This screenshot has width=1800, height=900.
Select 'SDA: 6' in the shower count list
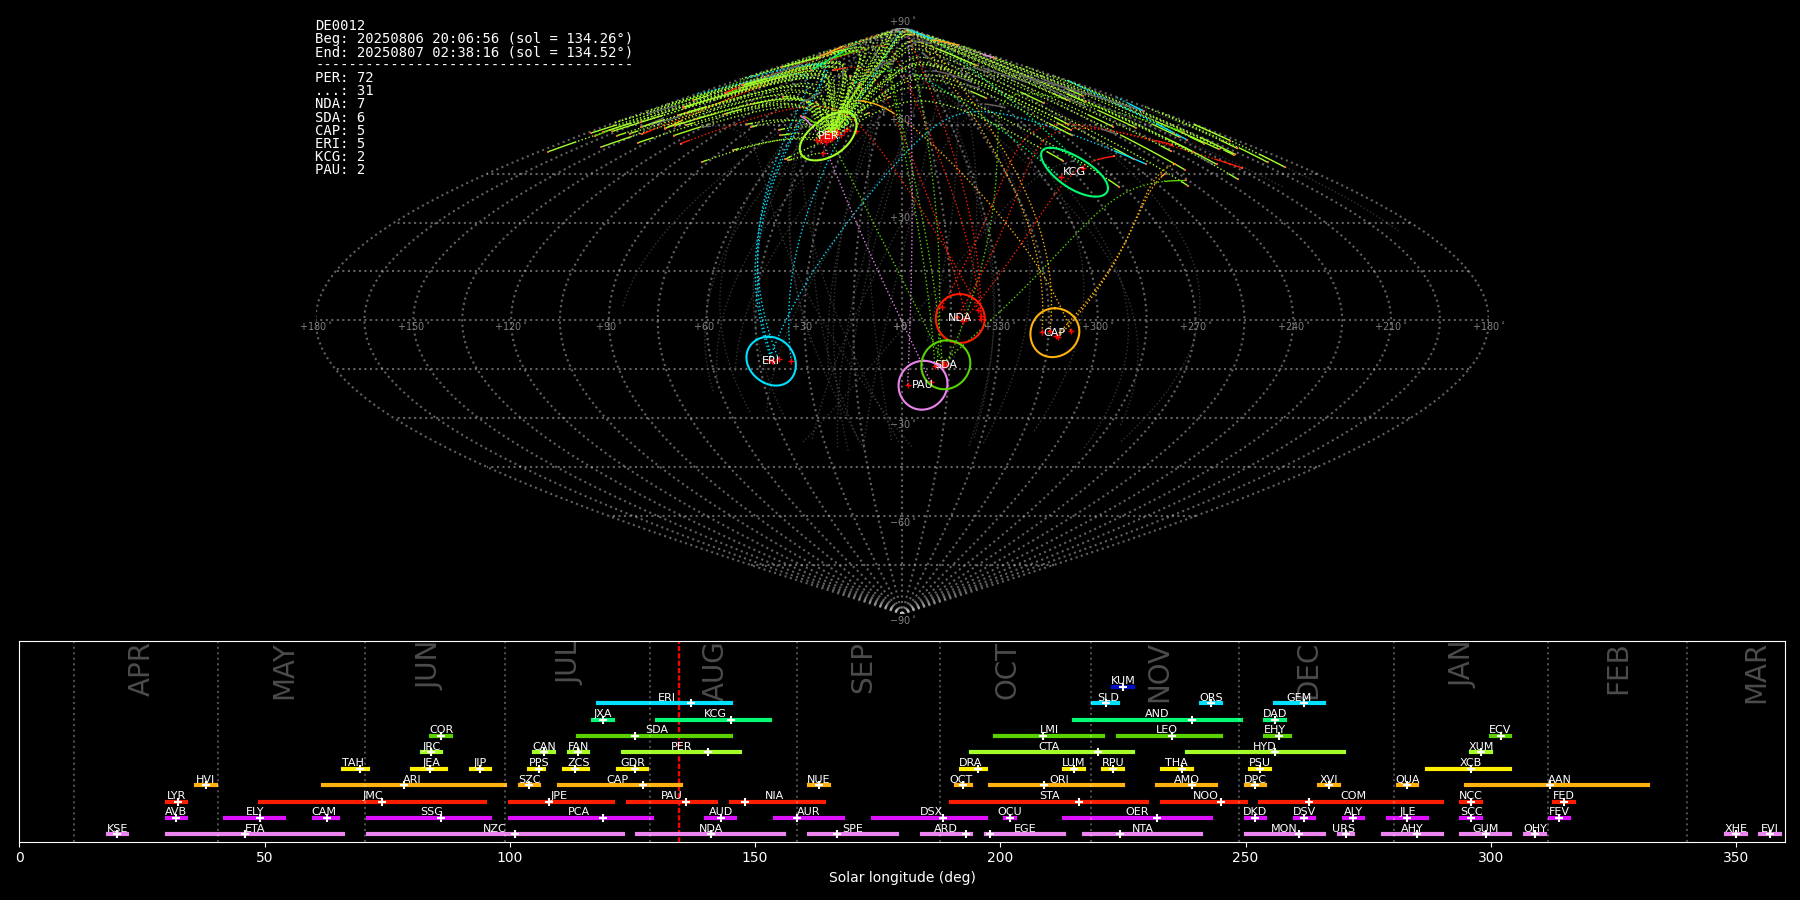pyautogui.click(x=340, y=118)
